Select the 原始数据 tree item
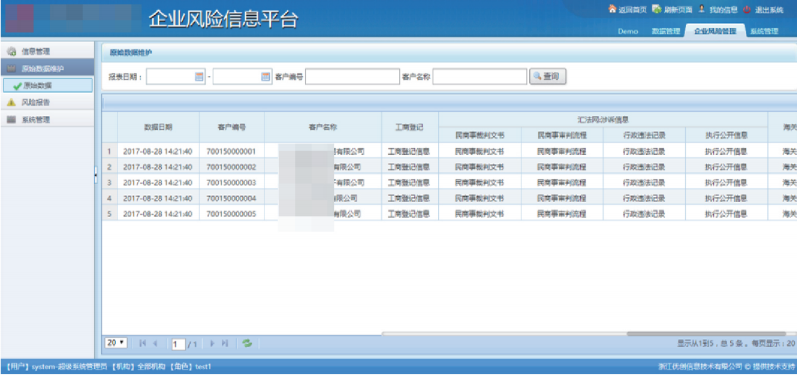Viewport: 797px width, 375px height. point(48,85)
